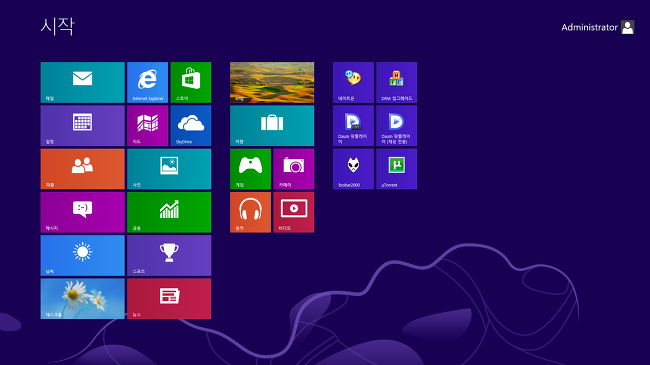Open the Games tile with controller icon
Viewport: 650px width, 365px height.
pos(250,169)
